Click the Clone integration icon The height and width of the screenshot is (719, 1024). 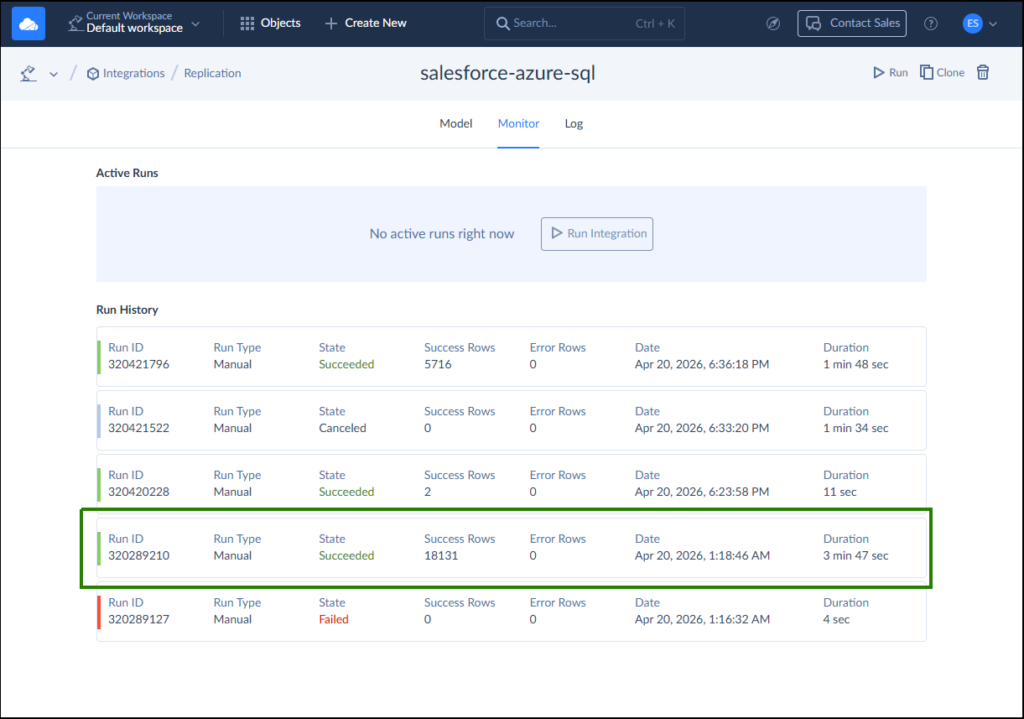pos(927,72)
